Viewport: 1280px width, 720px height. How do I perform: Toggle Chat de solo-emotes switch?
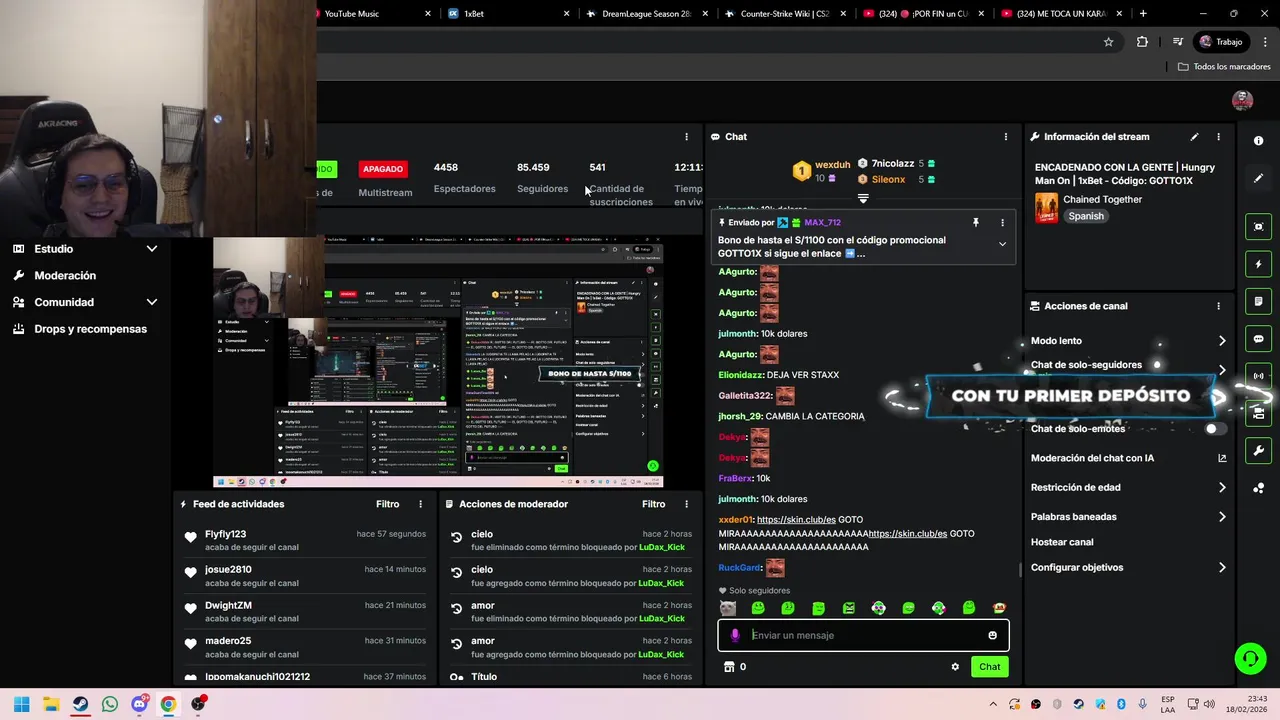tap(1215, 429)
